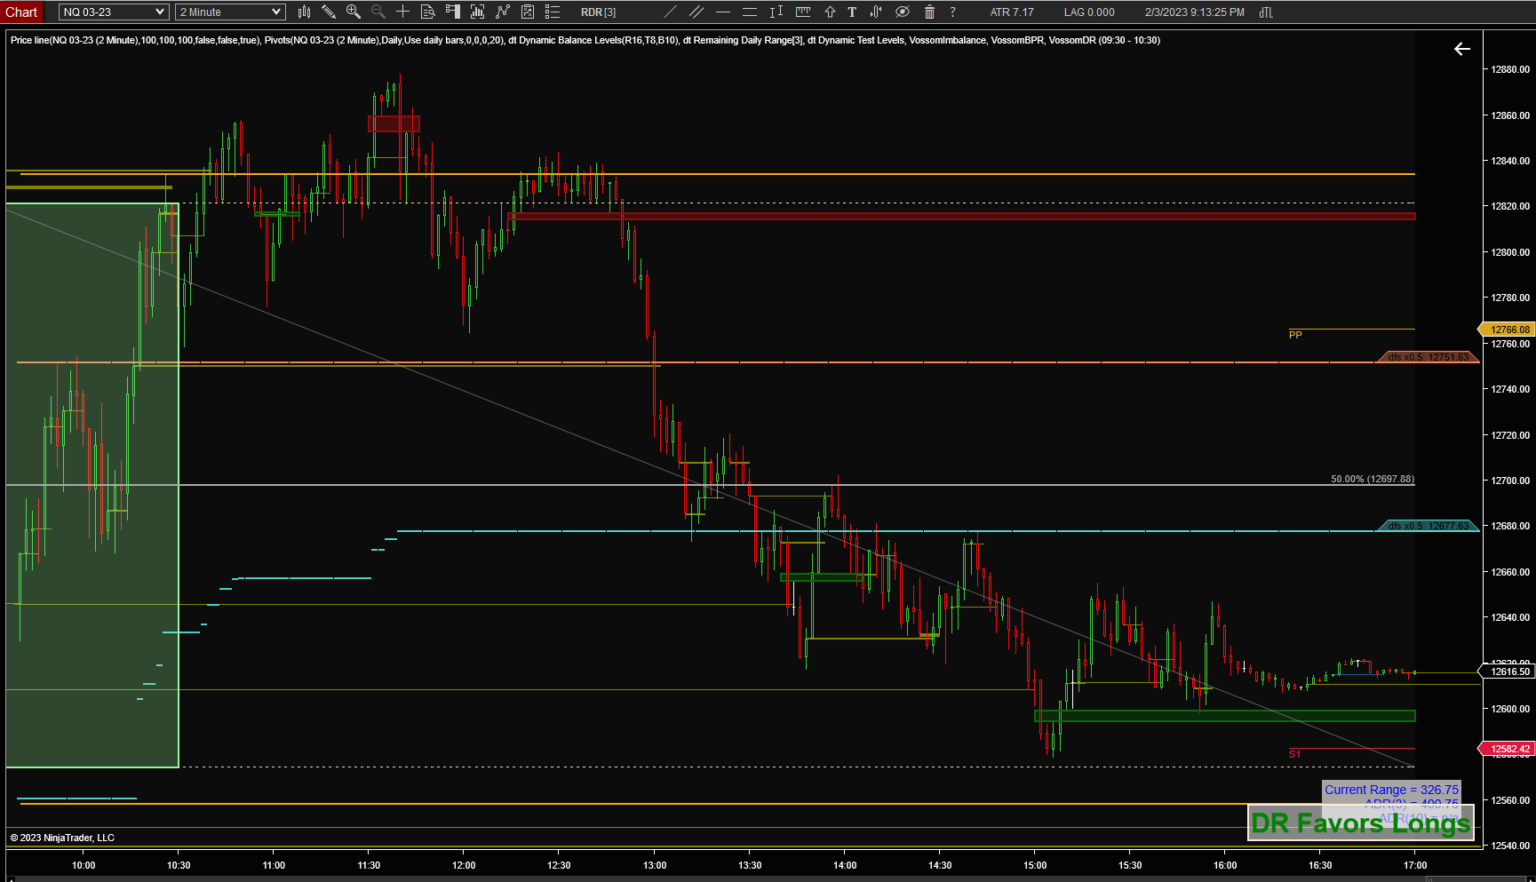Toggle the crosshair cursor tool

click(x=404, y=12)
